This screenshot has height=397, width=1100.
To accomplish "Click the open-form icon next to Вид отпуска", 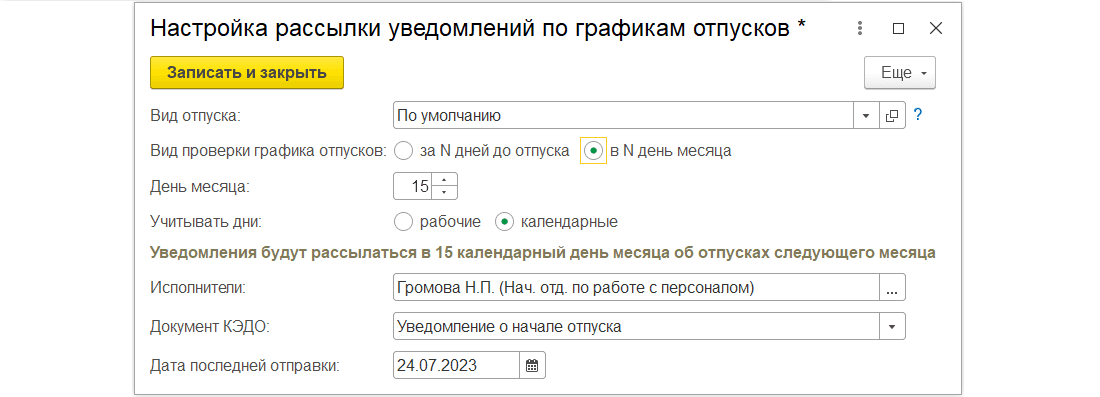I will pyautogui.click(x=892, y=115).
